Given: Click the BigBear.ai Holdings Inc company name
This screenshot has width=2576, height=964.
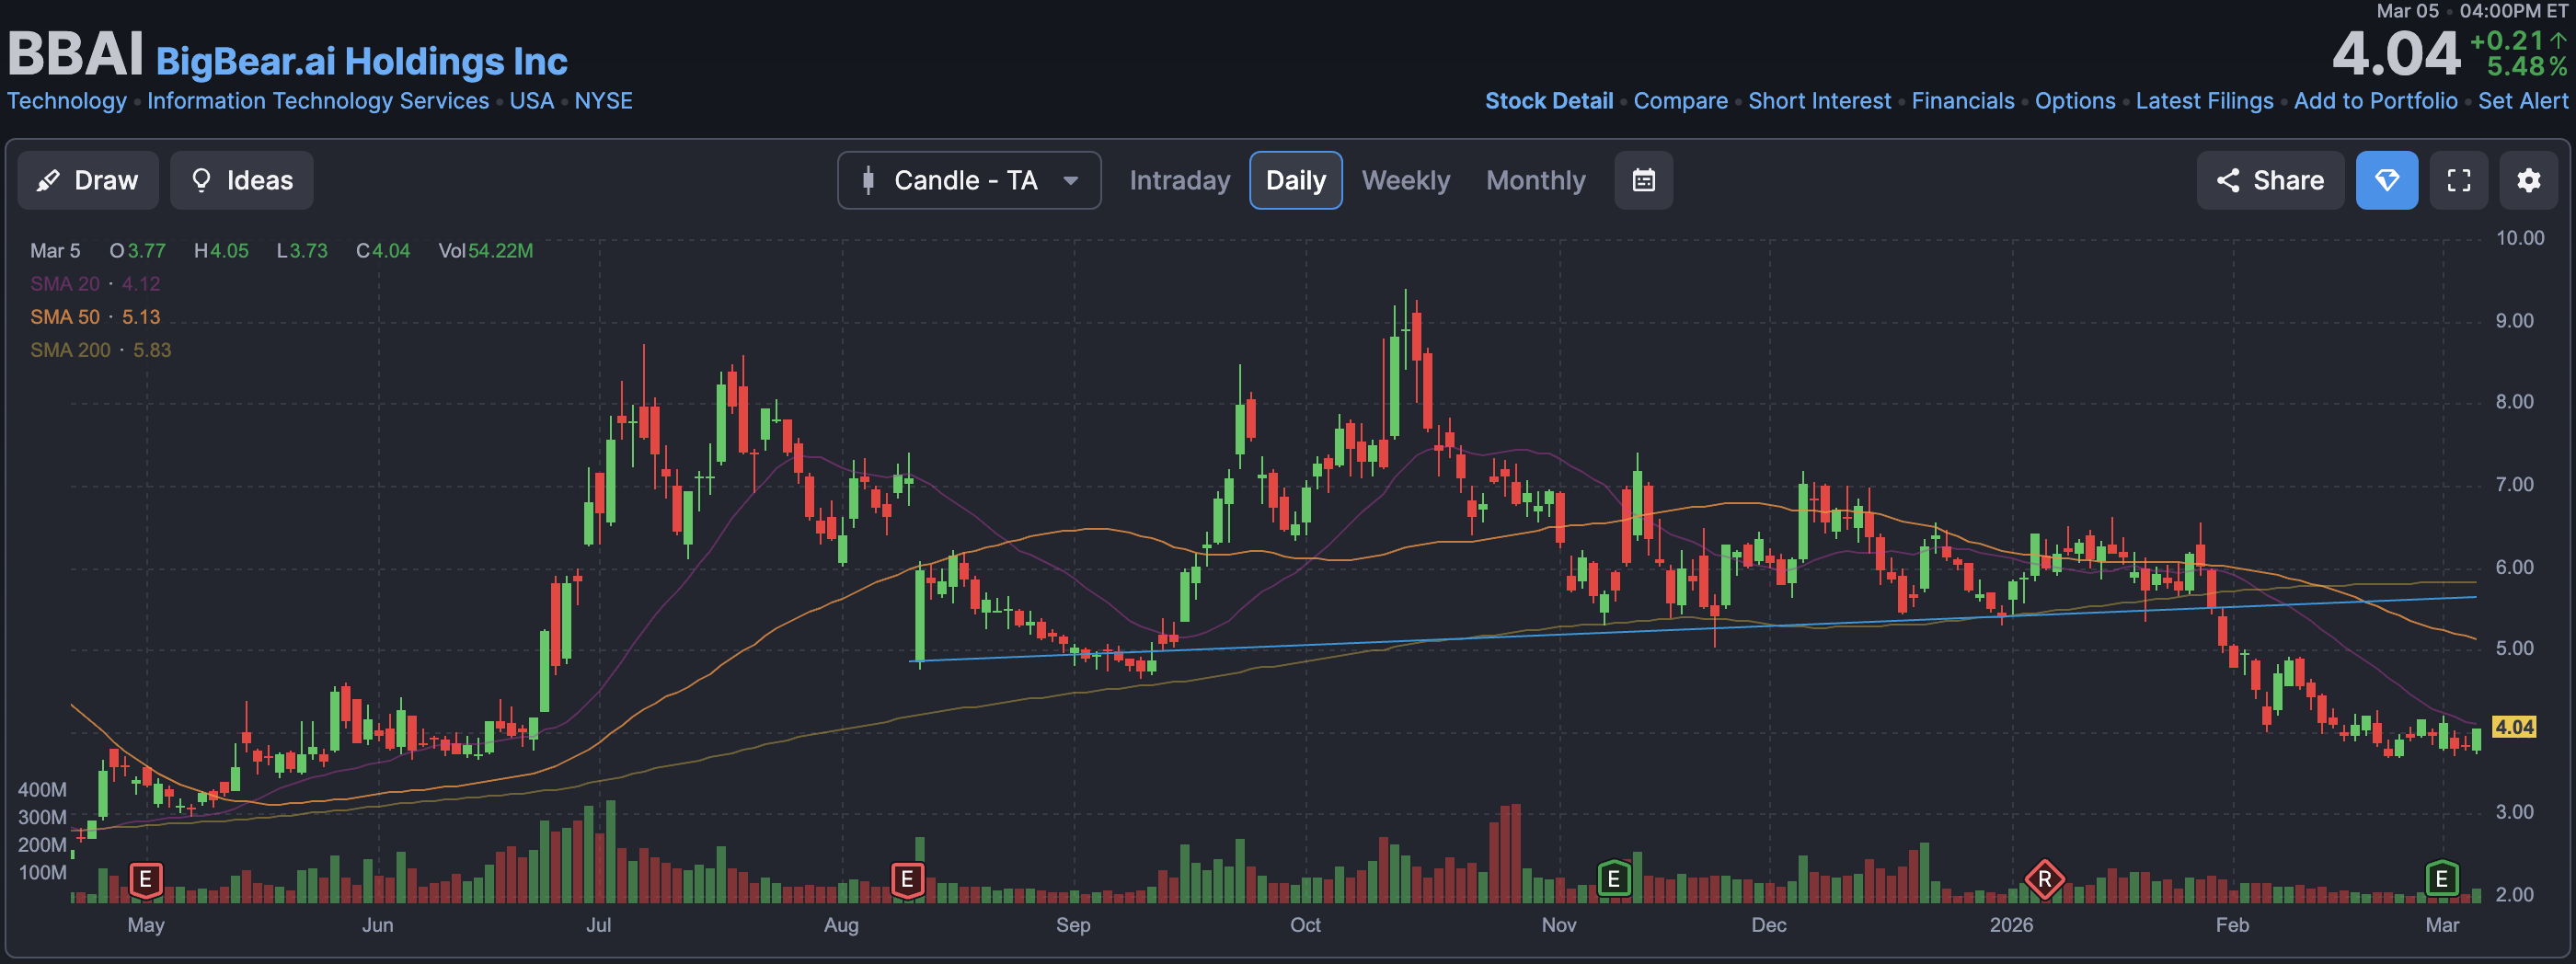Looking at the screenshot, I should tap(361, 62).
